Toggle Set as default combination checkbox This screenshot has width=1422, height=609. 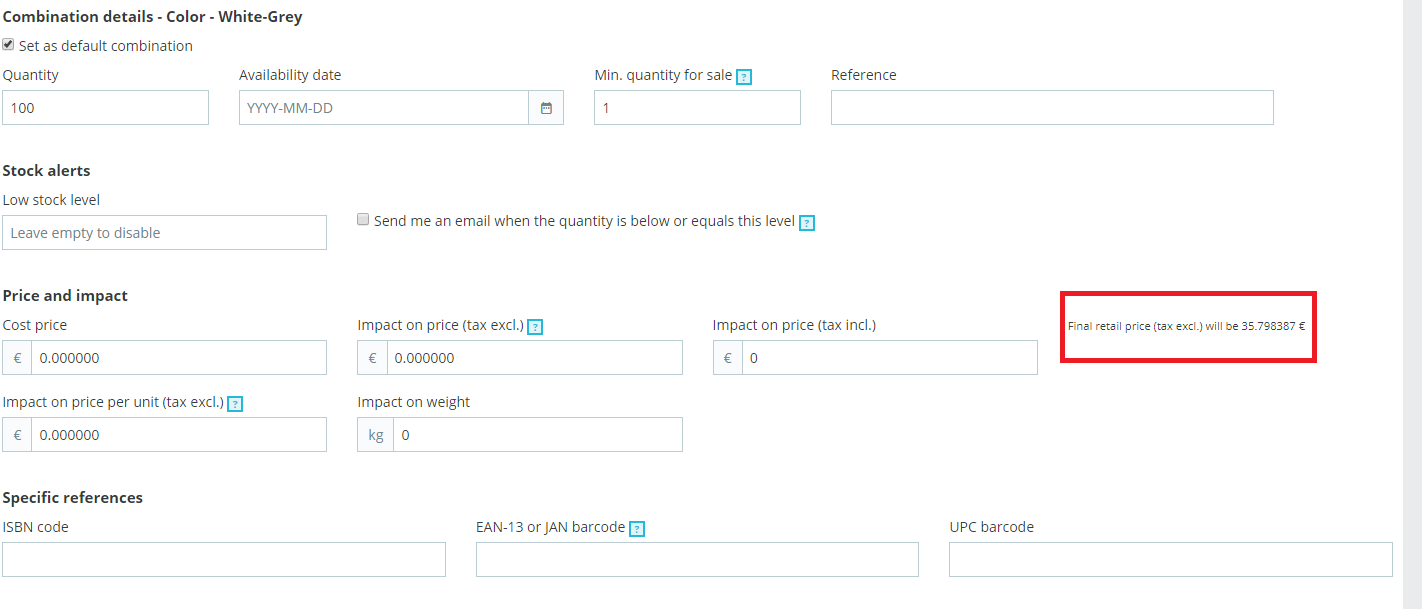[9, 45]
